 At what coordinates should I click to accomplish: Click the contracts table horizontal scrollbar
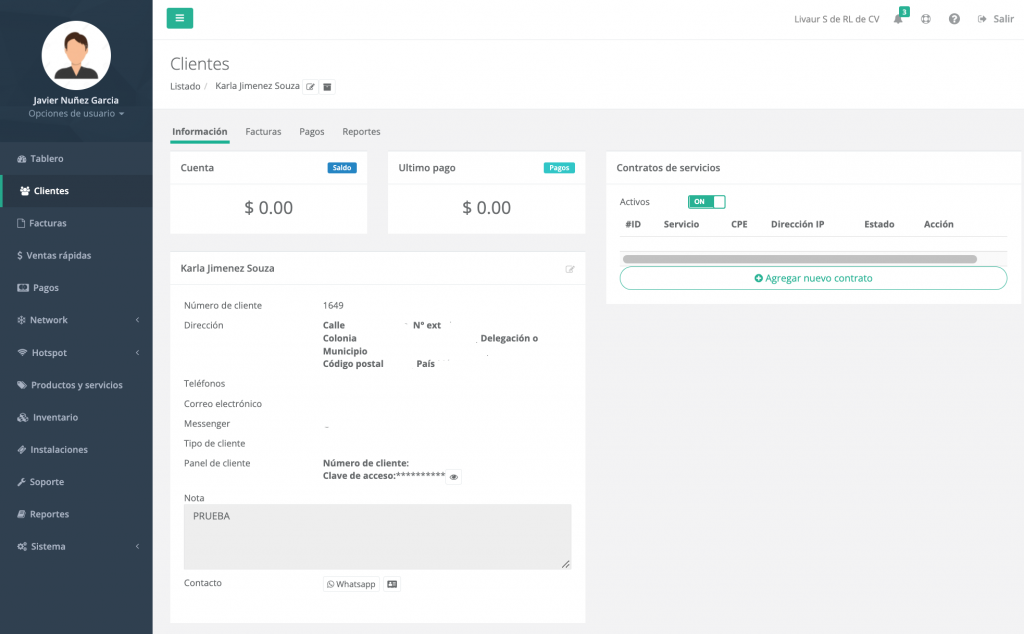[799, 259]
